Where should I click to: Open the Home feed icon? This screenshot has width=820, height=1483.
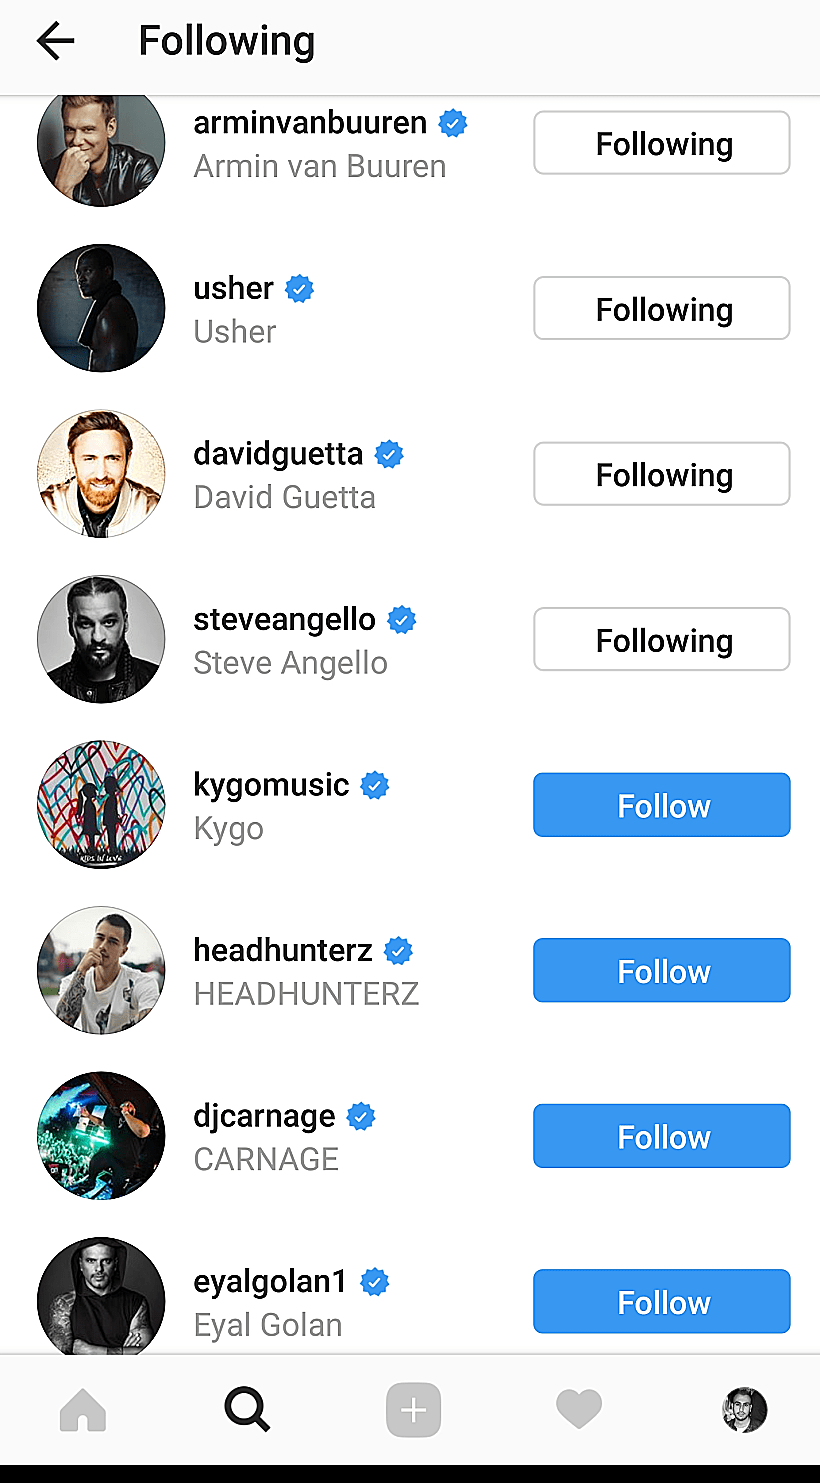click(83, 1410)
